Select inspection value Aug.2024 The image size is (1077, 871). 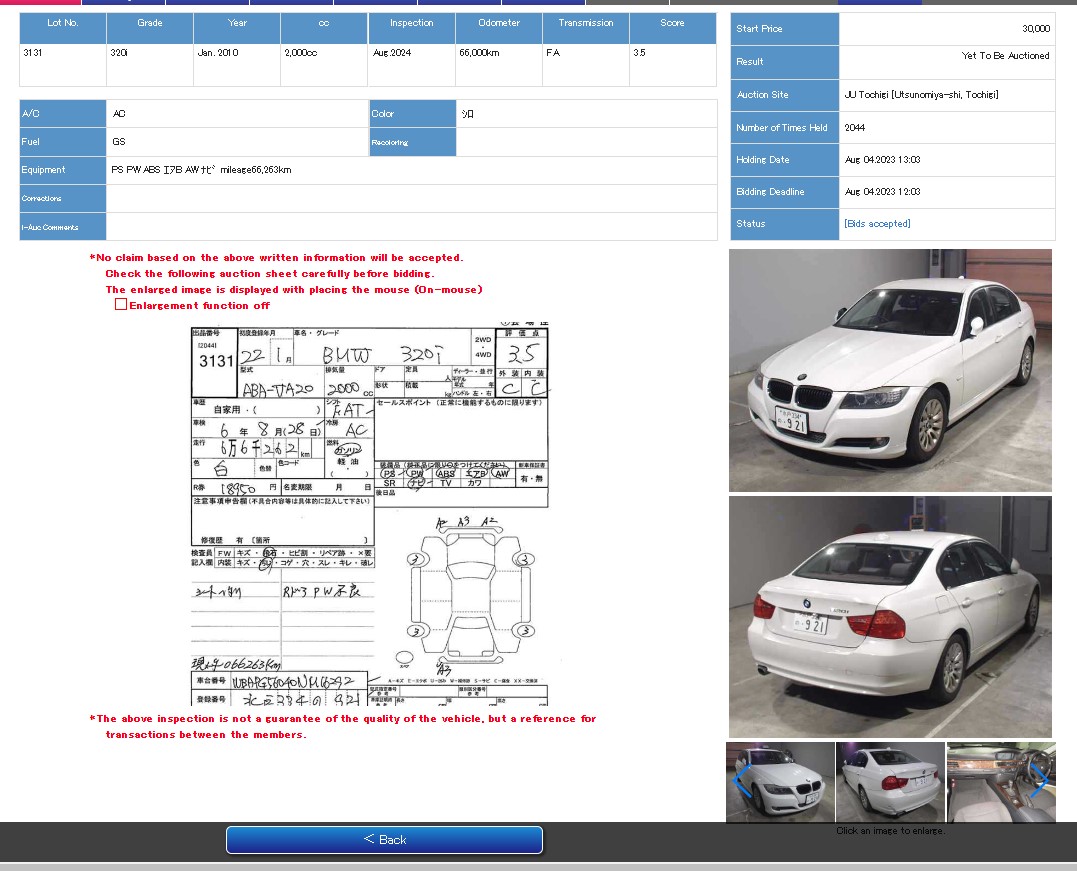click(x=392, y=53)
